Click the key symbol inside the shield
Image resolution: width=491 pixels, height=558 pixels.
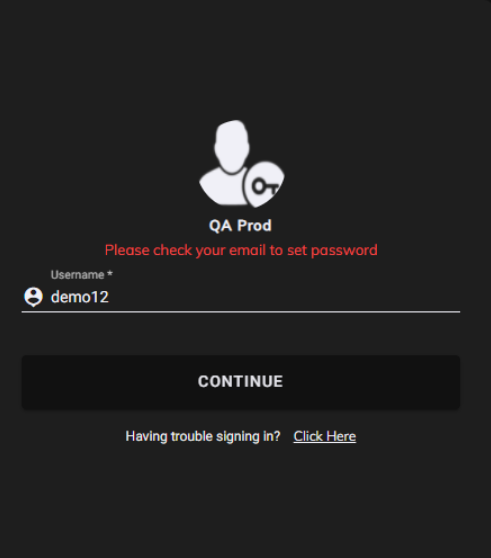265,186
